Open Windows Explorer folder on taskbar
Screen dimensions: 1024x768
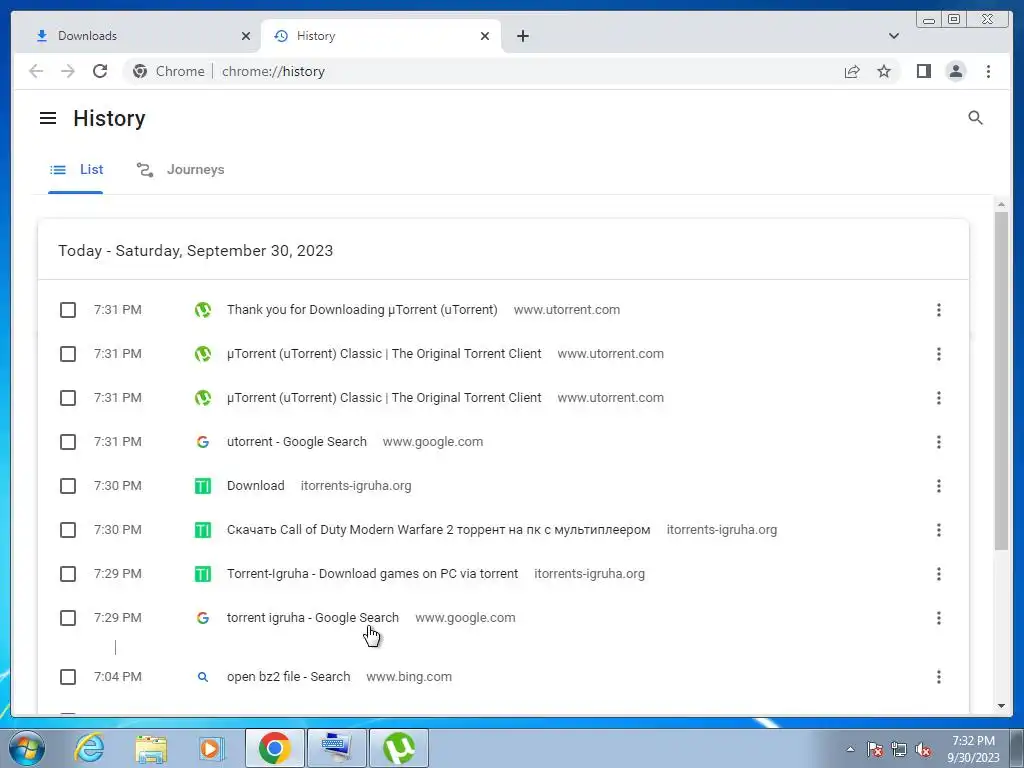[x=151, y=748]
